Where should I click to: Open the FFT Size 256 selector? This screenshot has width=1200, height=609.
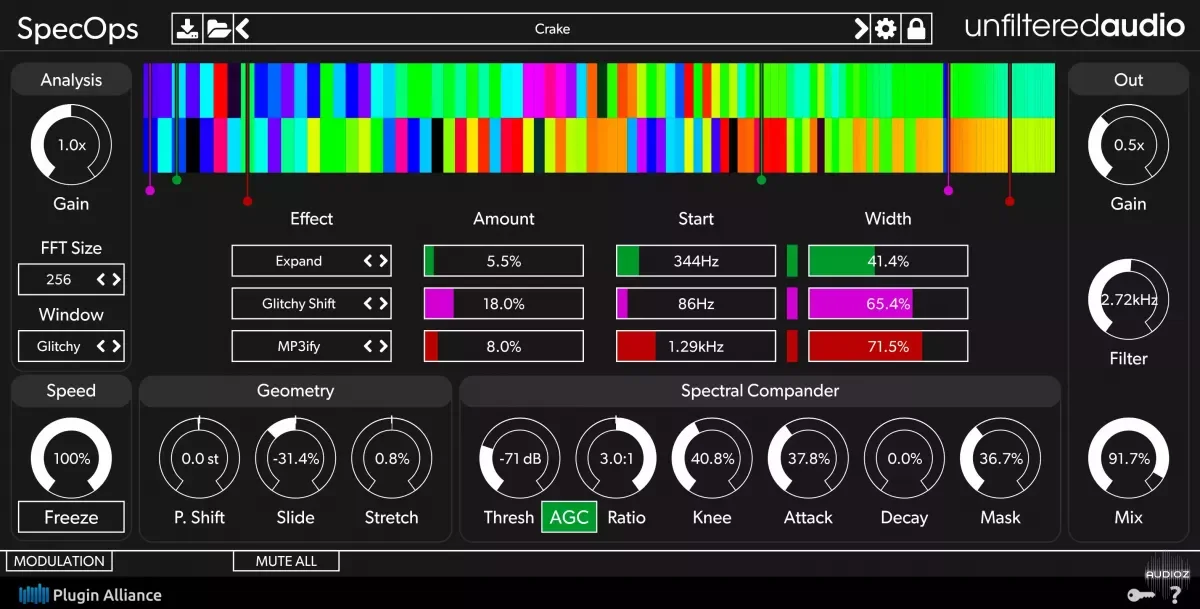pyautogui.click(x=71, y=279)
